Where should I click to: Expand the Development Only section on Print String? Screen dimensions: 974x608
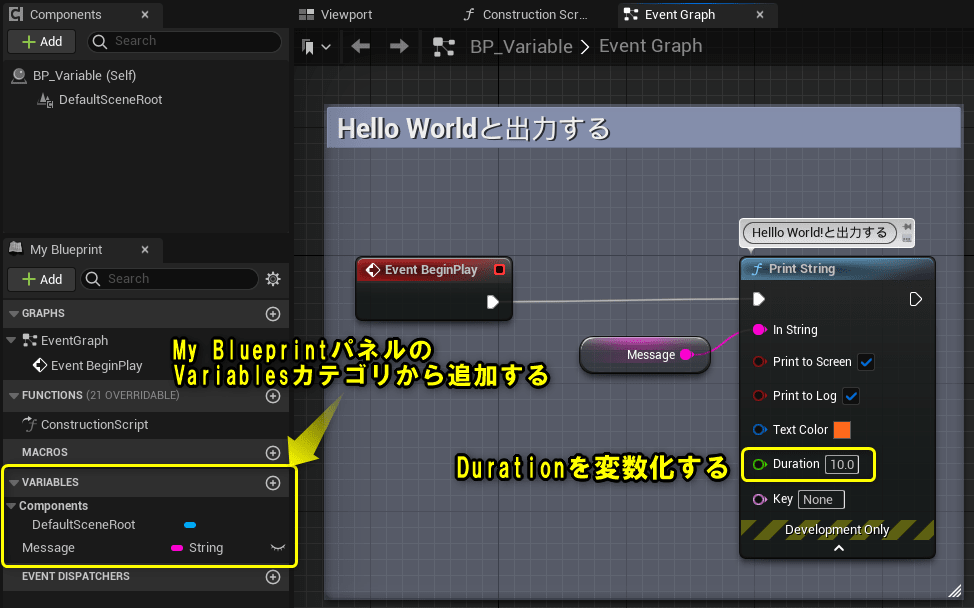pos(838,548)
